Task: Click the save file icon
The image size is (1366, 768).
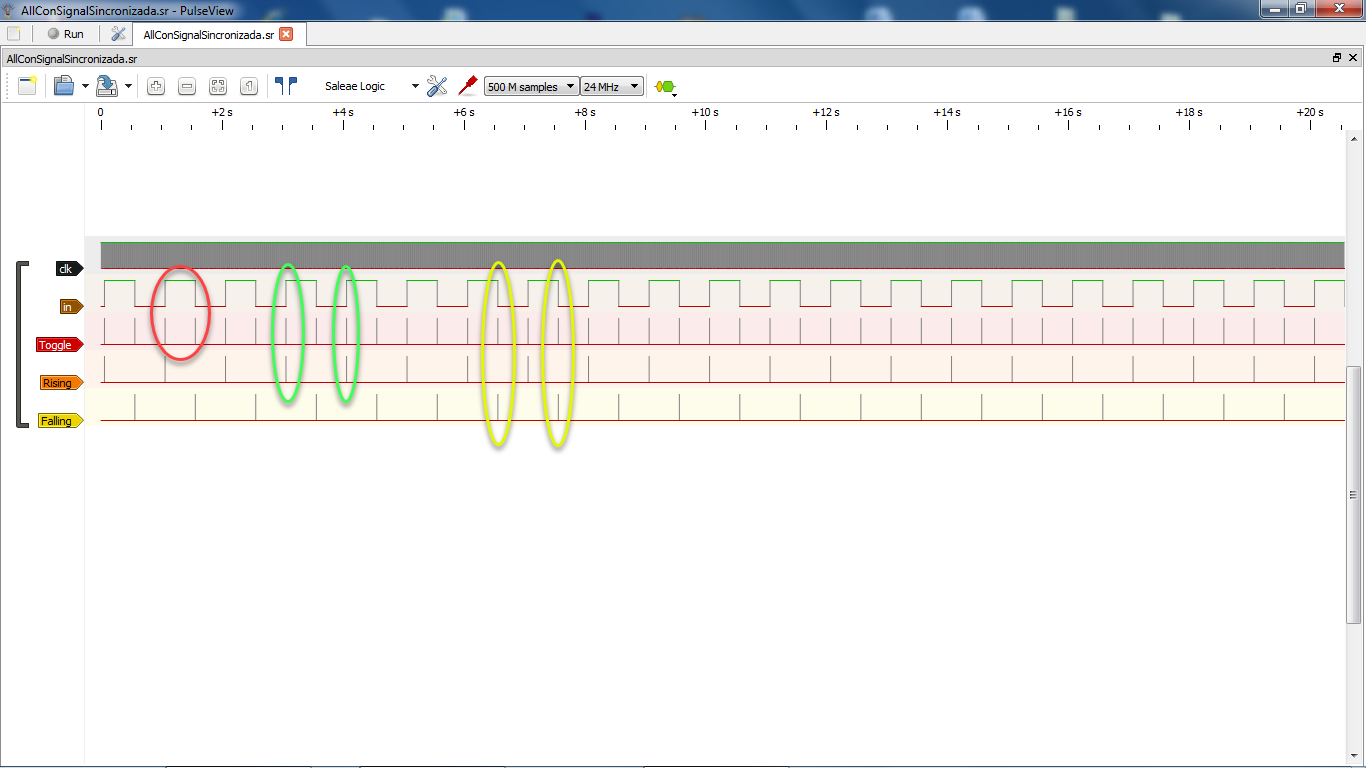Action: tap(107, 86)
